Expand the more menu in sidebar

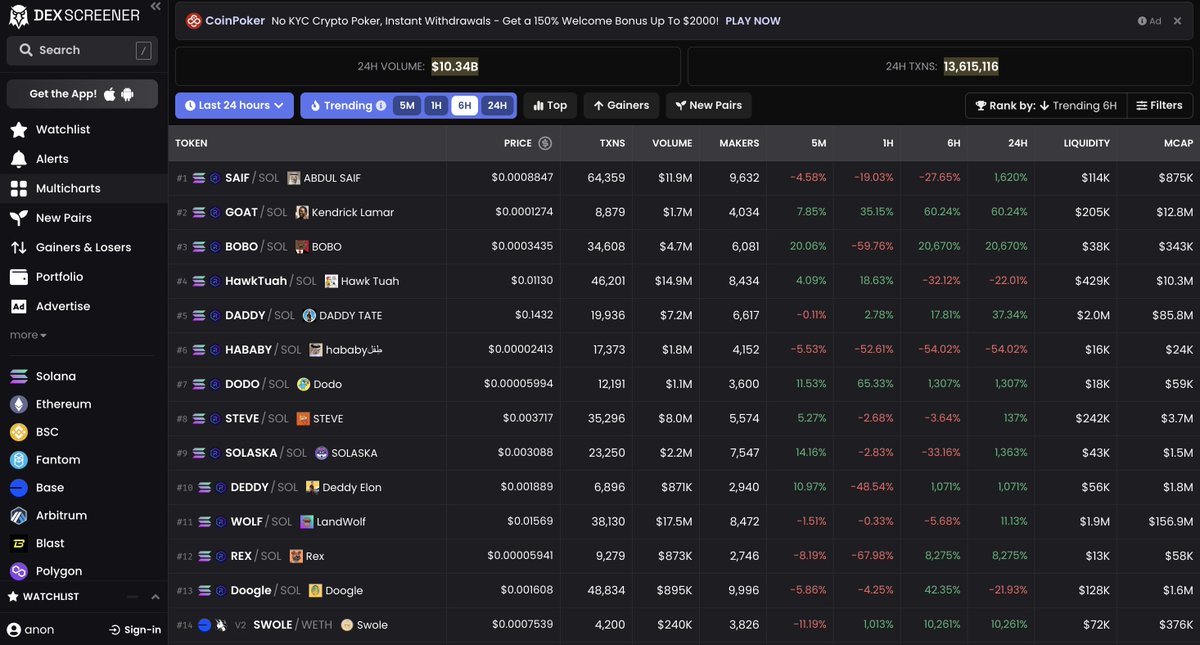coord(28,335)
